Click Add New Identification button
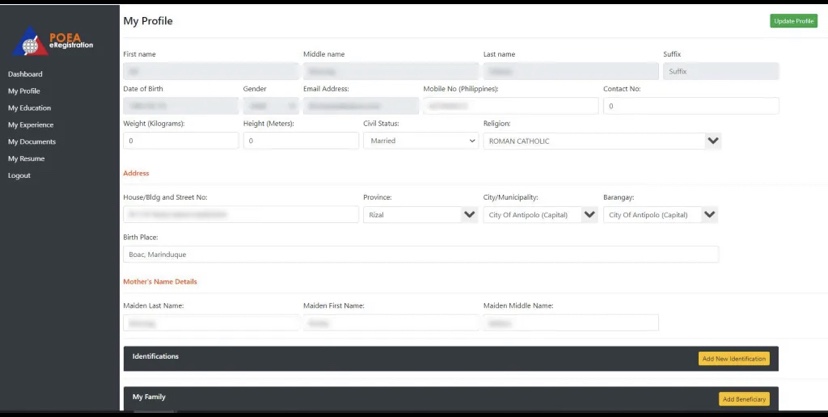828x417 pixels. [733, 358]
